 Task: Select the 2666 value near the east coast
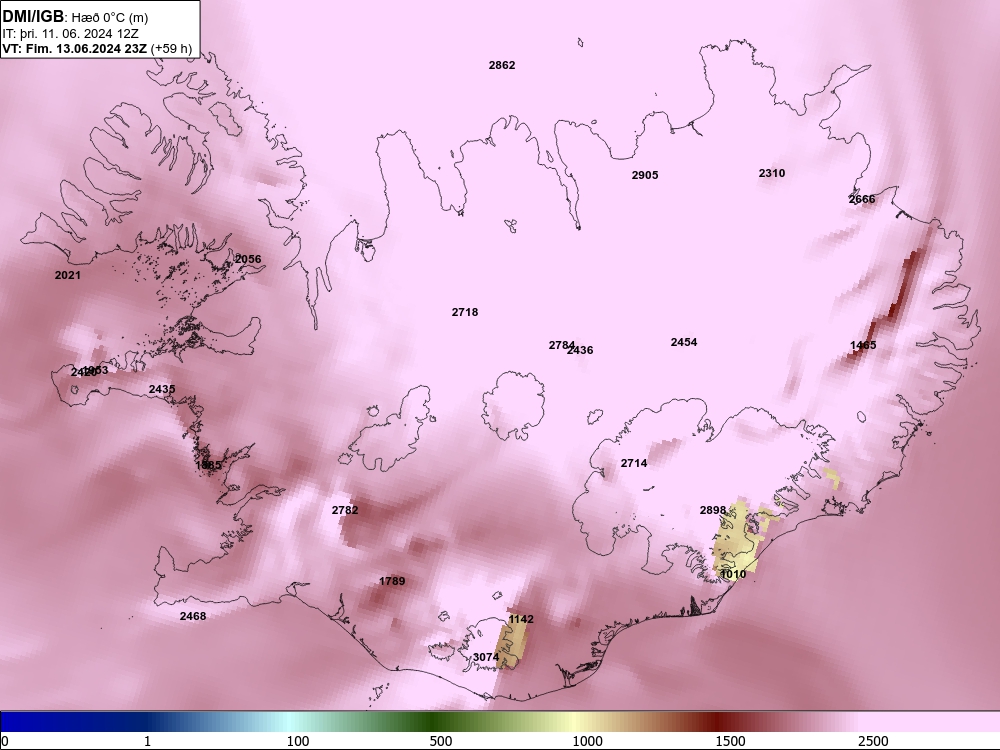(862, 199)
